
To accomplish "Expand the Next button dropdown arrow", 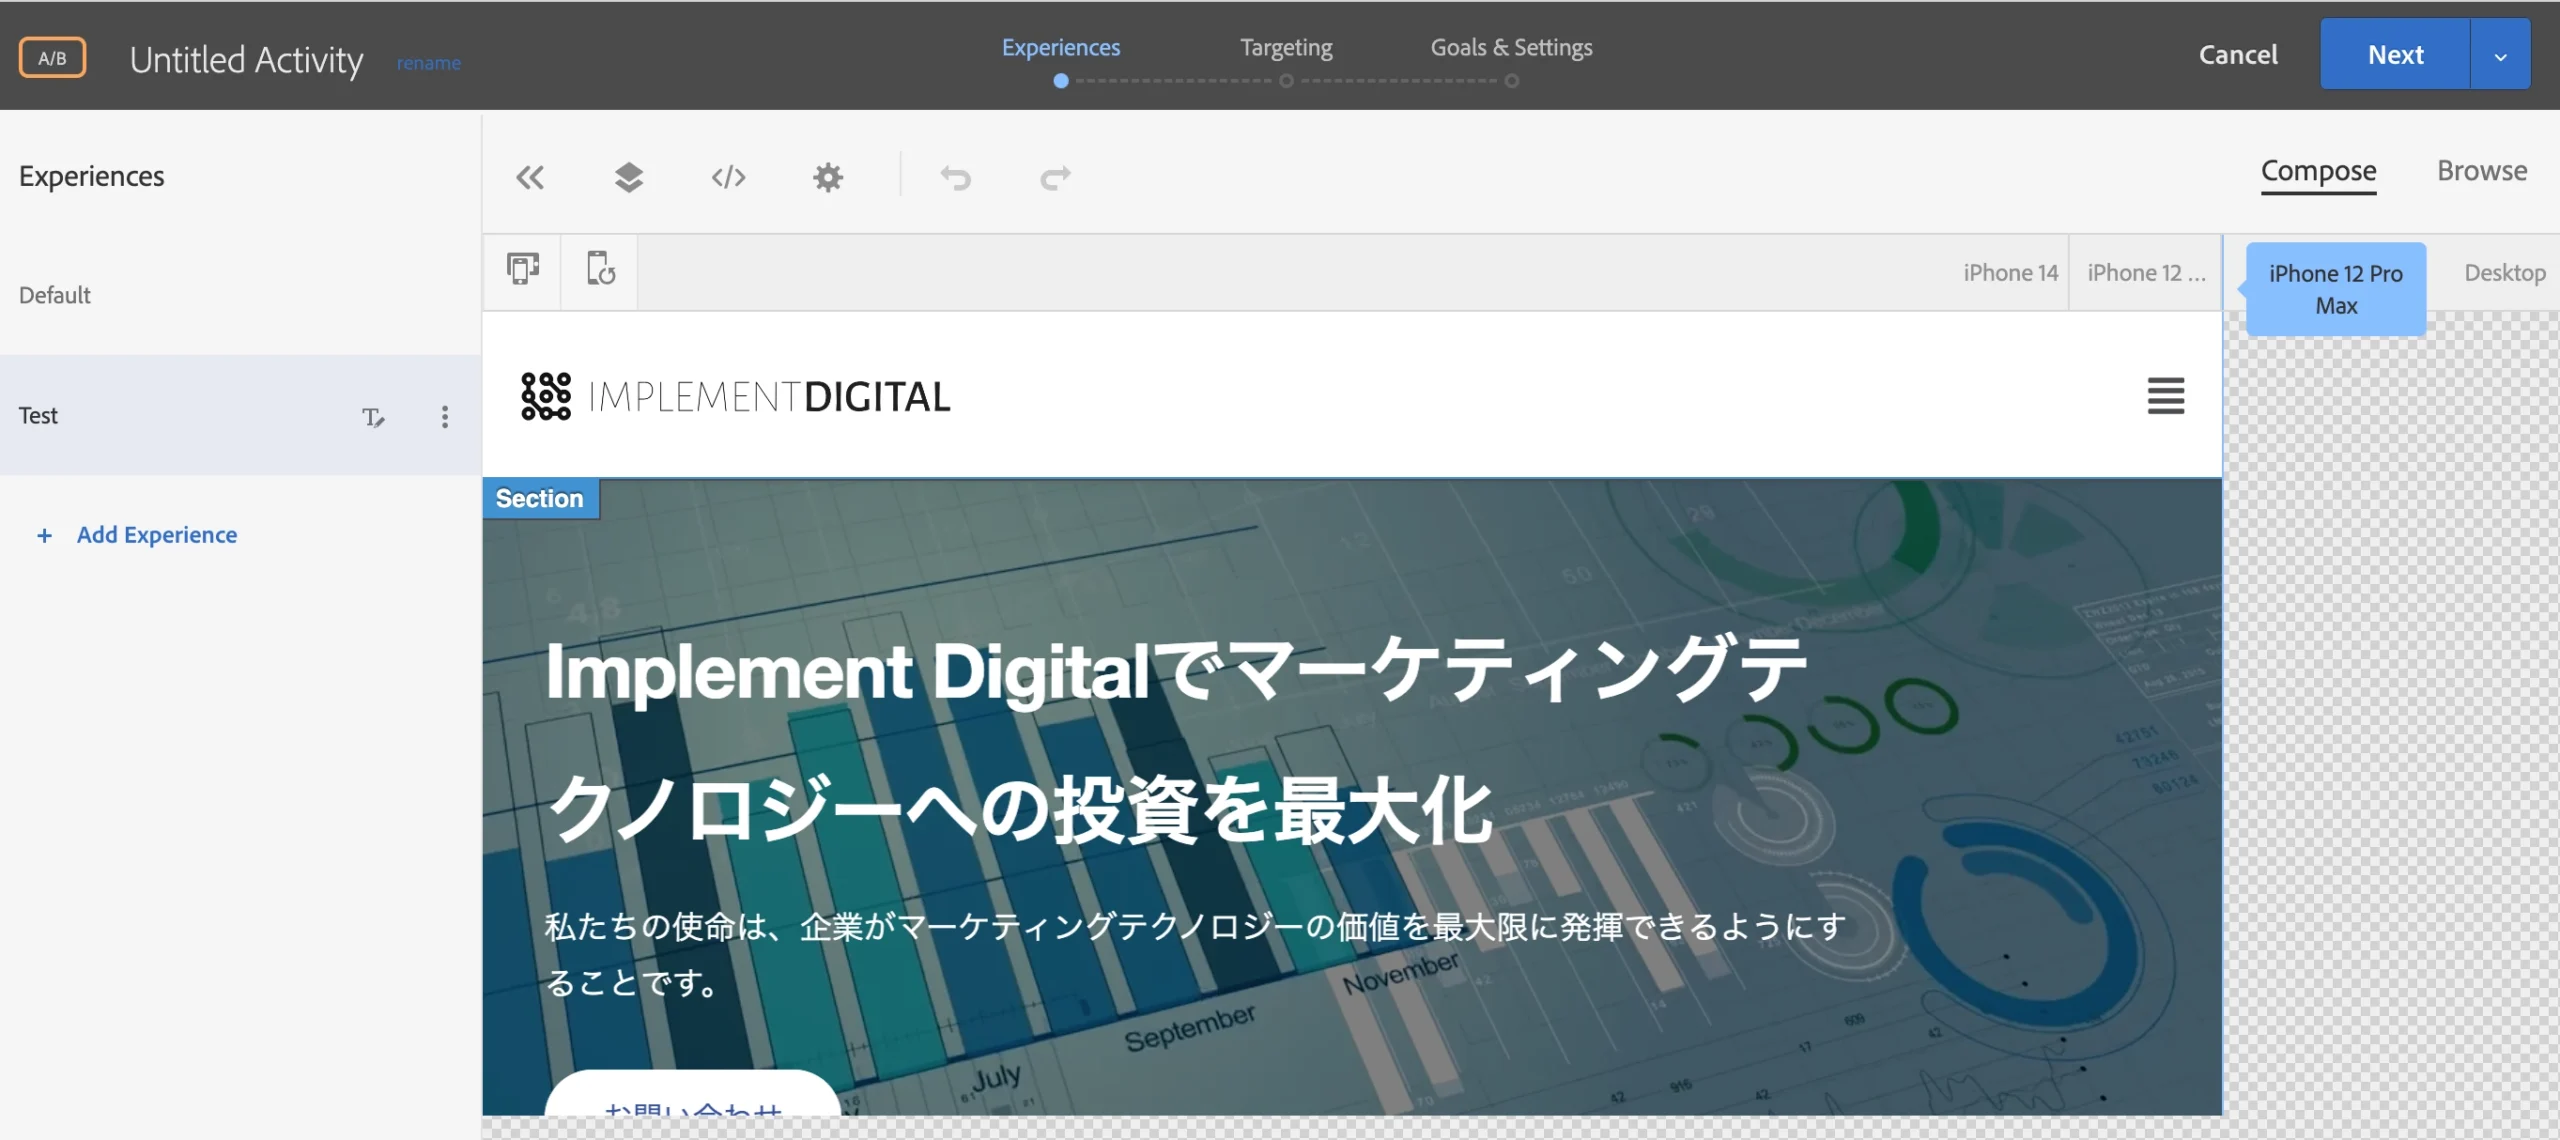I will point(2500,55).
